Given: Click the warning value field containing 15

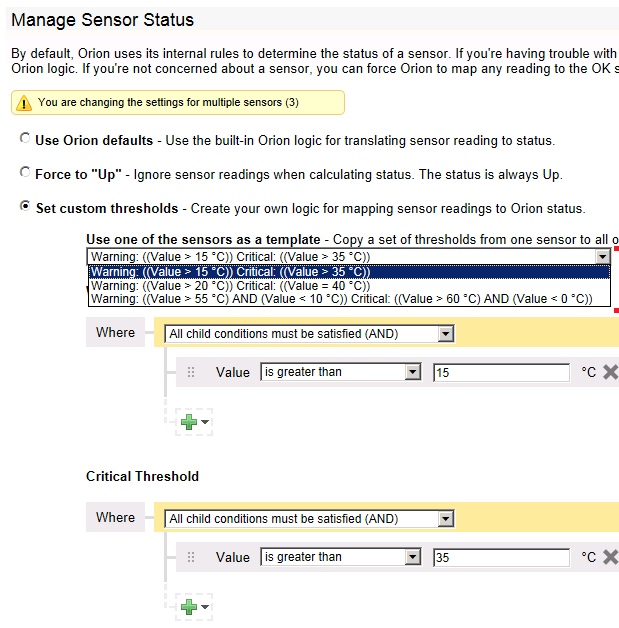Looking at the screenshot, I should pyautogui.click(x=501, y=372).
